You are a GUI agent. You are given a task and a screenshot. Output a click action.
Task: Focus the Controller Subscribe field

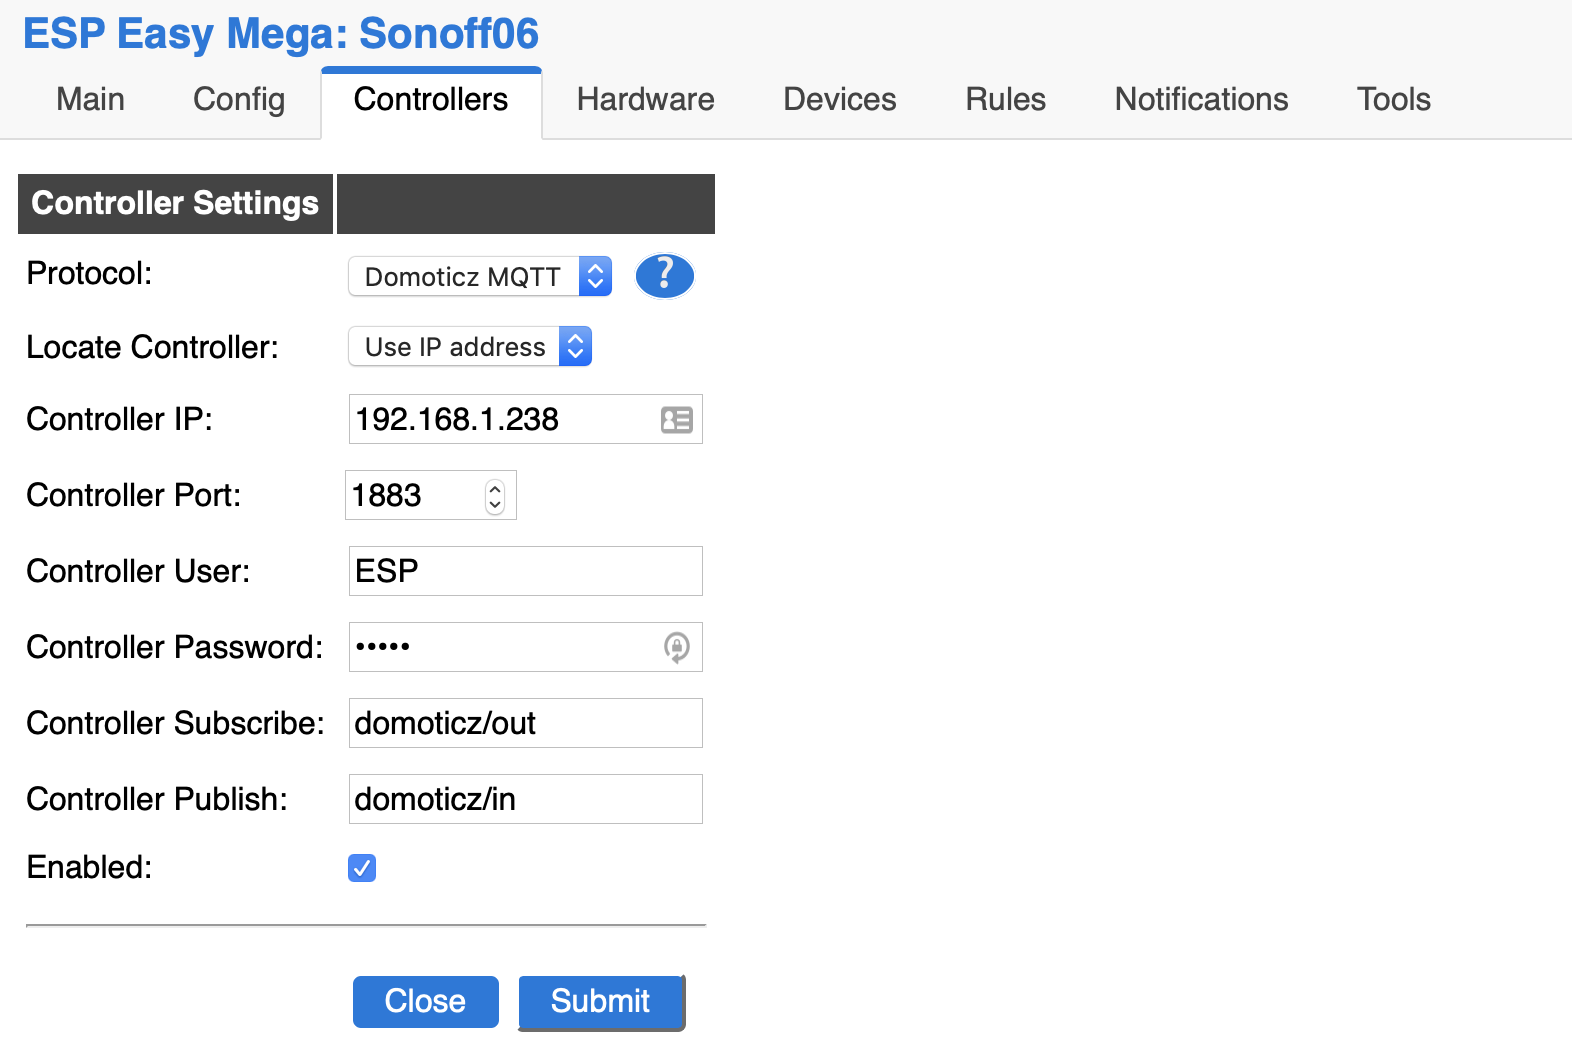click(526, 723)
